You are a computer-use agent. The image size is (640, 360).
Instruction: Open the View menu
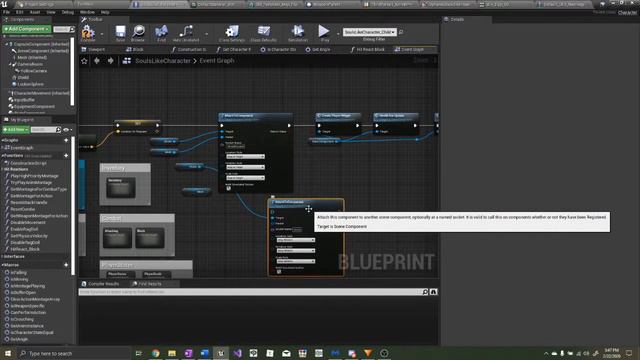51,12
